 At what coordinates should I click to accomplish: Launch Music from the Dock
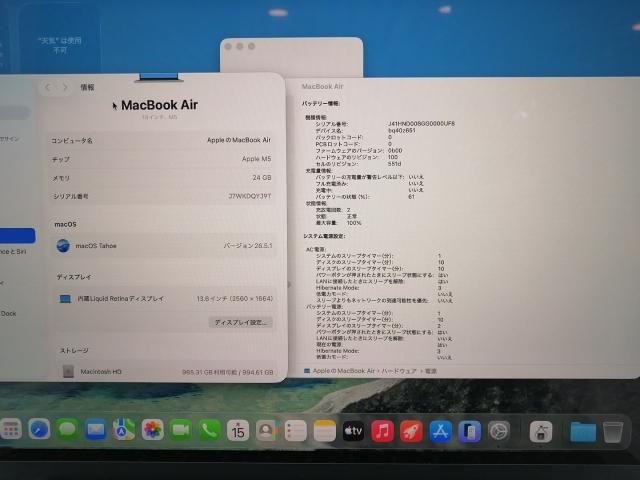382,431
